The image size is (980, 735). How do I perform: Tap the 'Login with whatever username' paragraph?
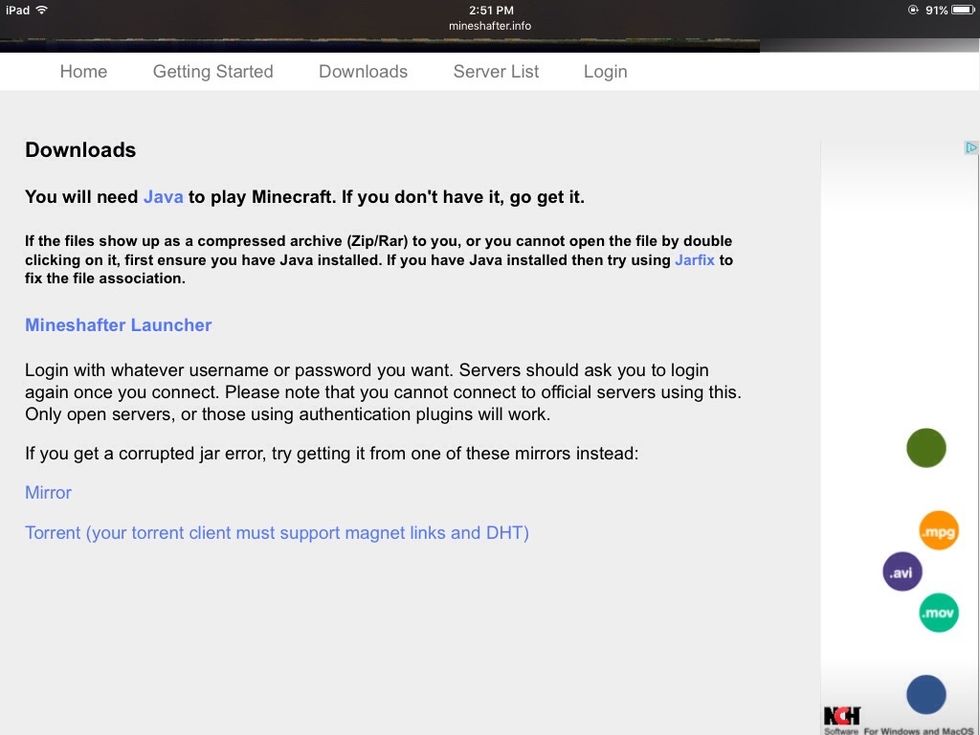point(383,392)
